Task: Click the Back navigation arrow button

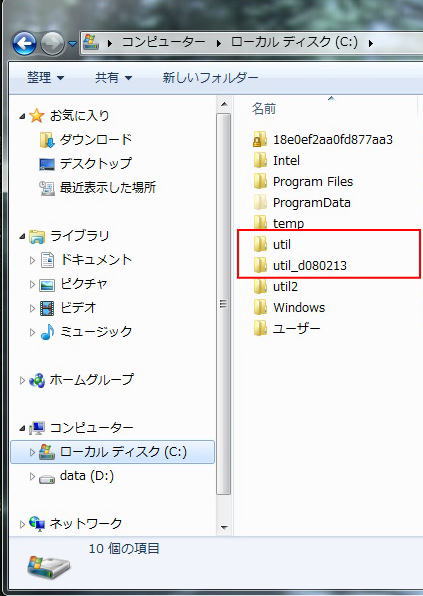Action: point(24,44)
